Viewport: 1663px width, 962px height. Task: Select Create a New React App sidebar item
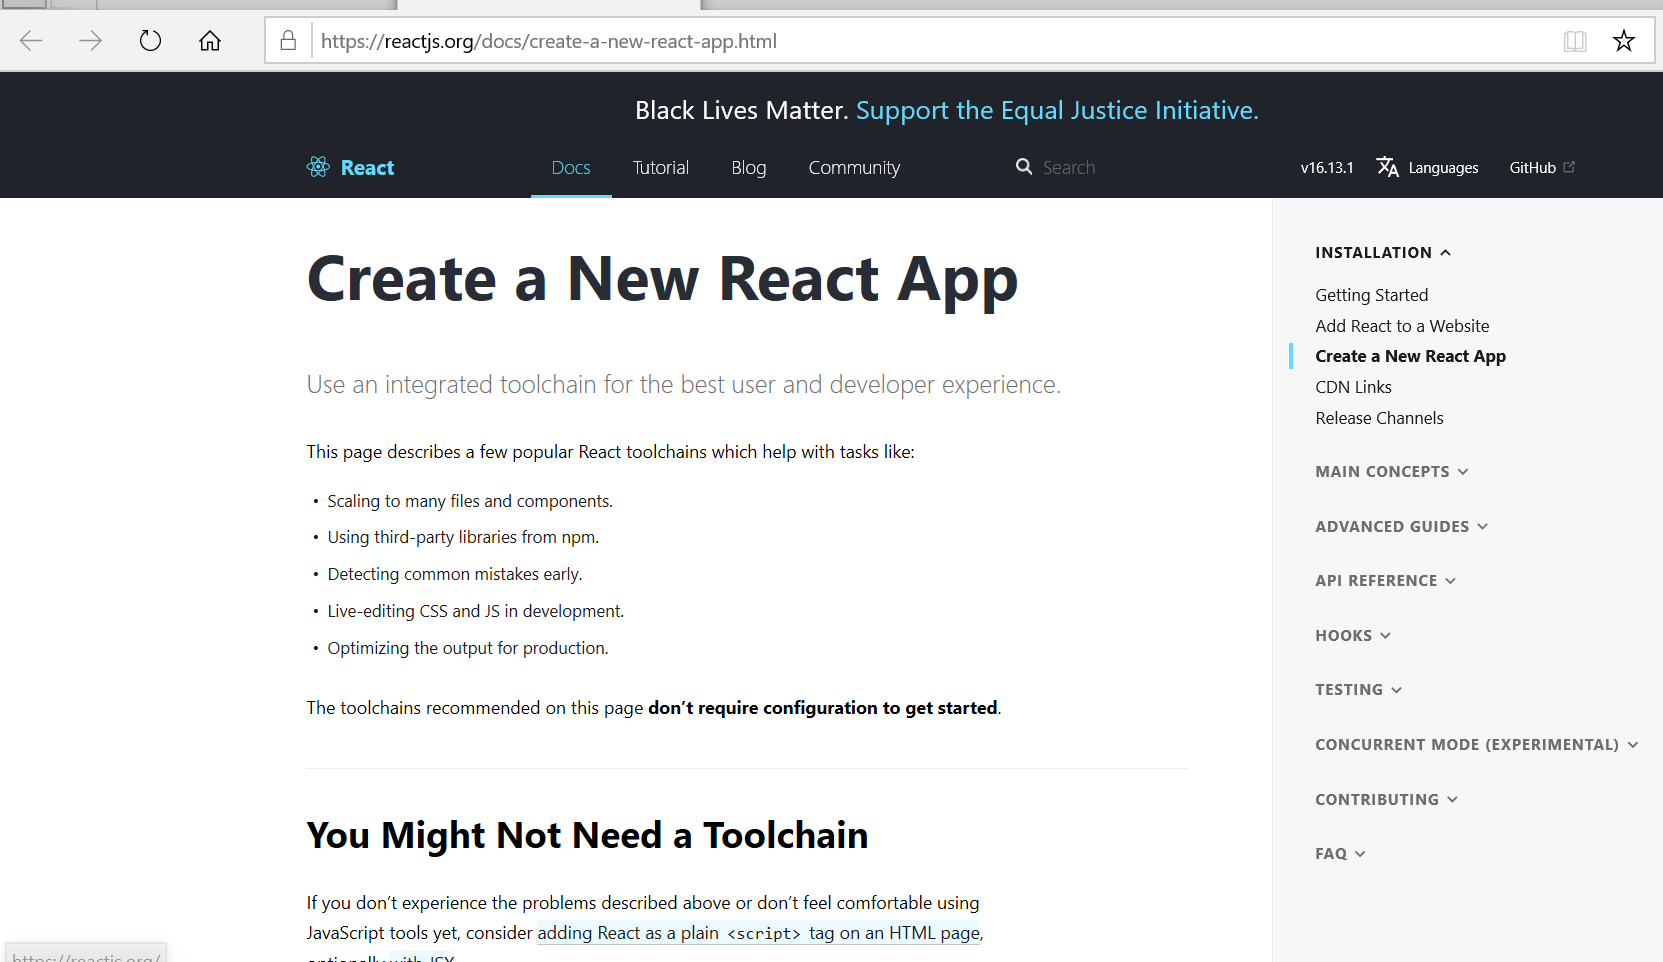click(1410, 356)
